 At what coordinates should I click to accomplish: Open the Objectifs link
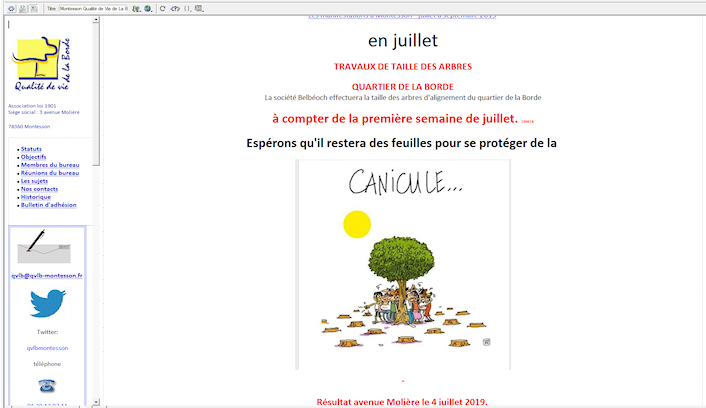pos(33,157)
